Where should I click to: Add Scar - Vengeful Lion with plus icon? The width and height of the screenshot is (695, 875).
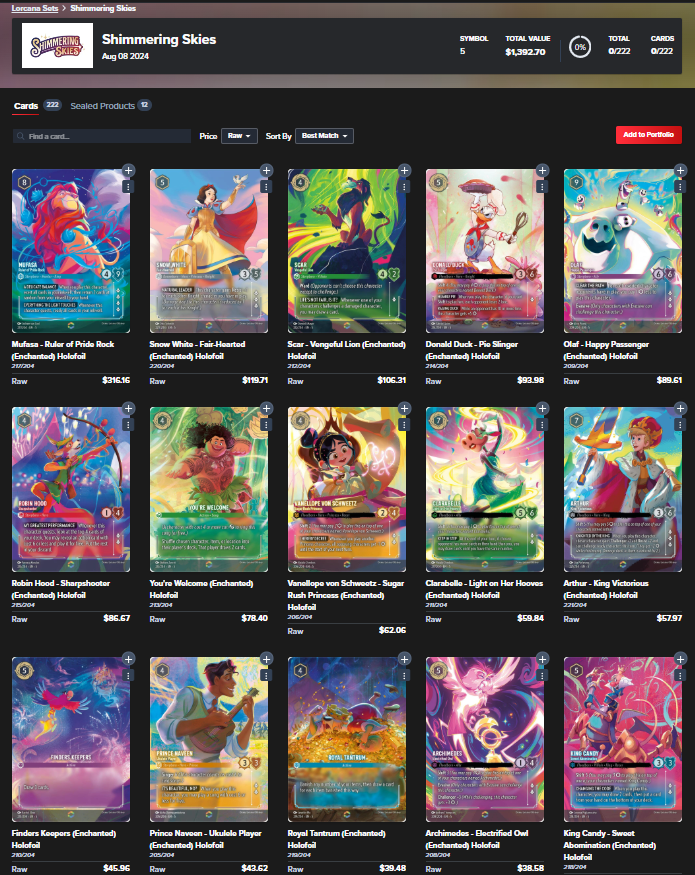[404, 170]
